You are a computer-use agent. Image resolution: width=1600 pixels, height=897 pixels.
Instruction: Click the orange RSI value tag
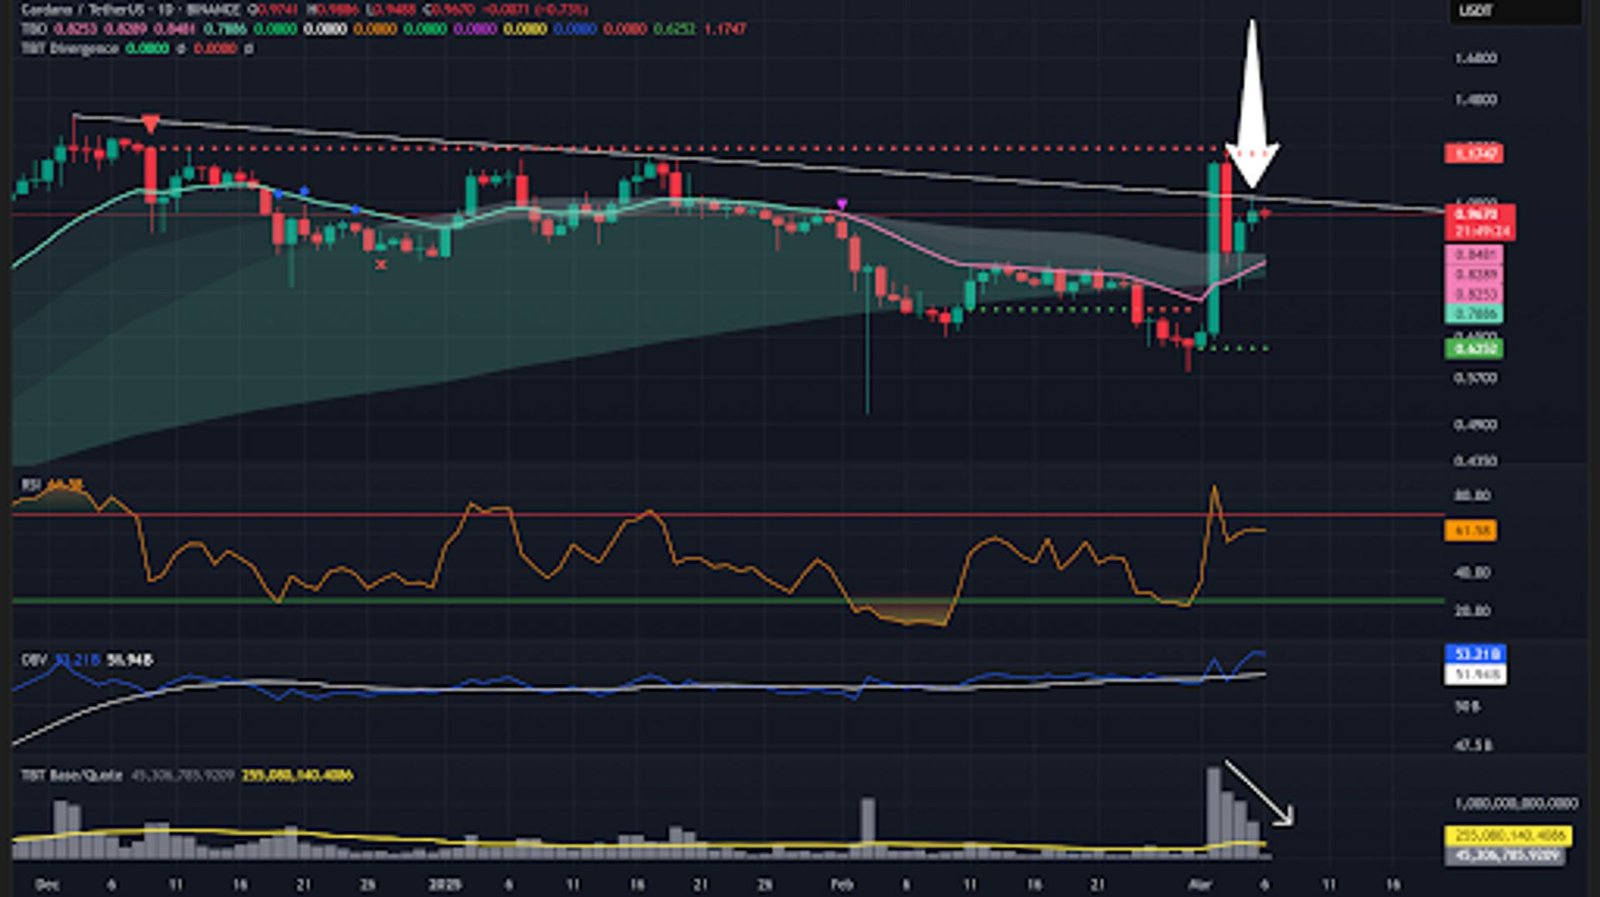(1470, 530)
